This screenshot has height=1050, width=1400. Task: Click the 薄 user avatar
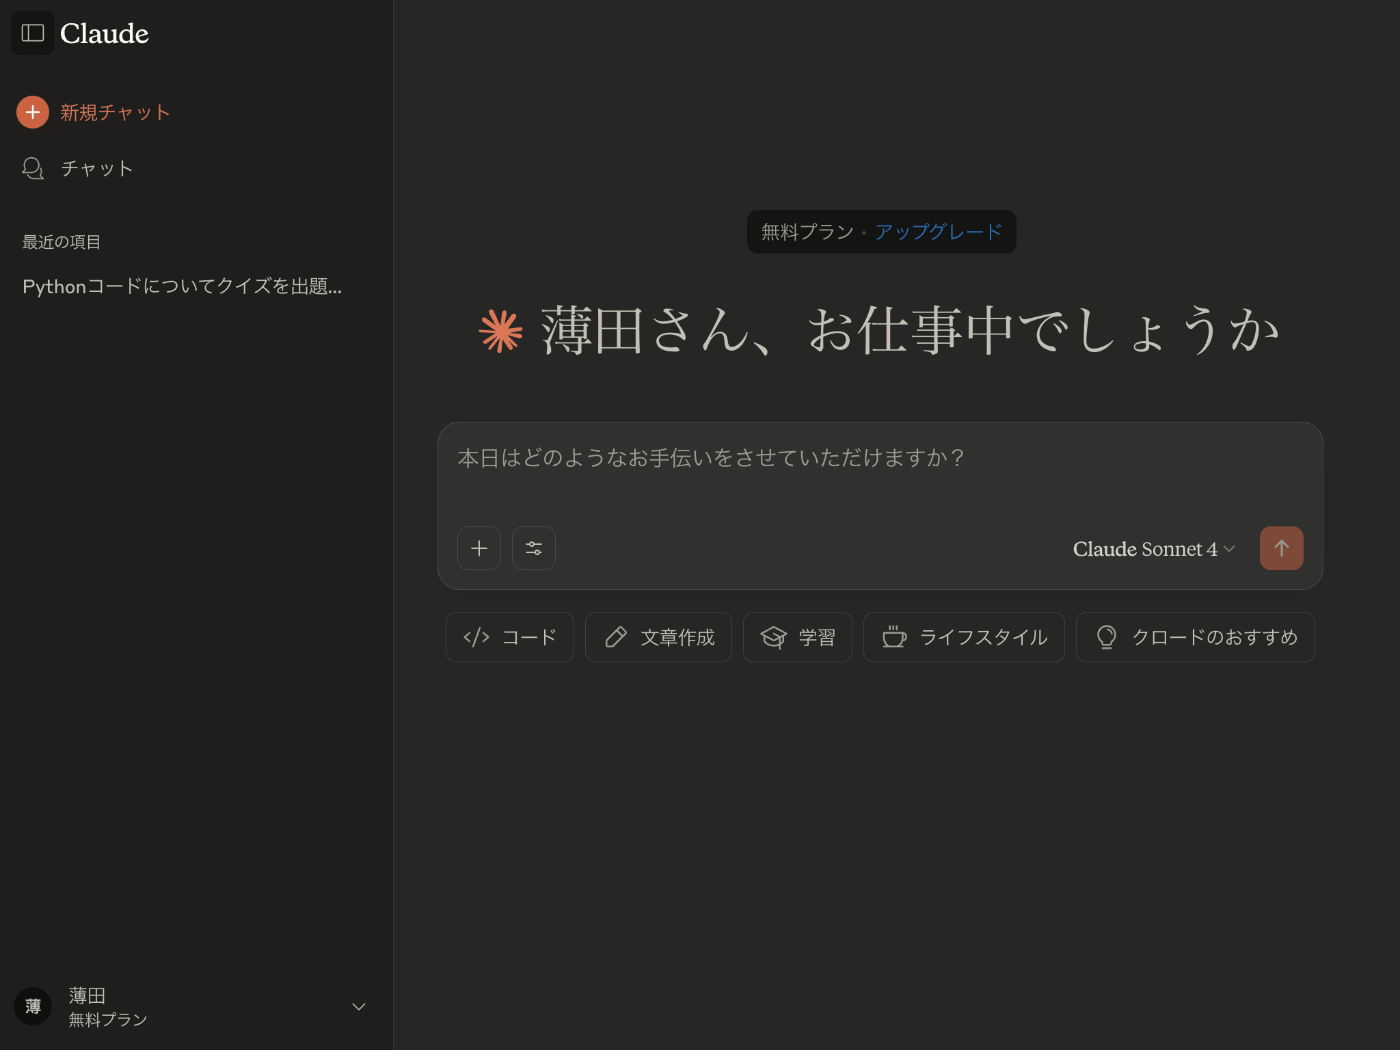point(33,1007)
